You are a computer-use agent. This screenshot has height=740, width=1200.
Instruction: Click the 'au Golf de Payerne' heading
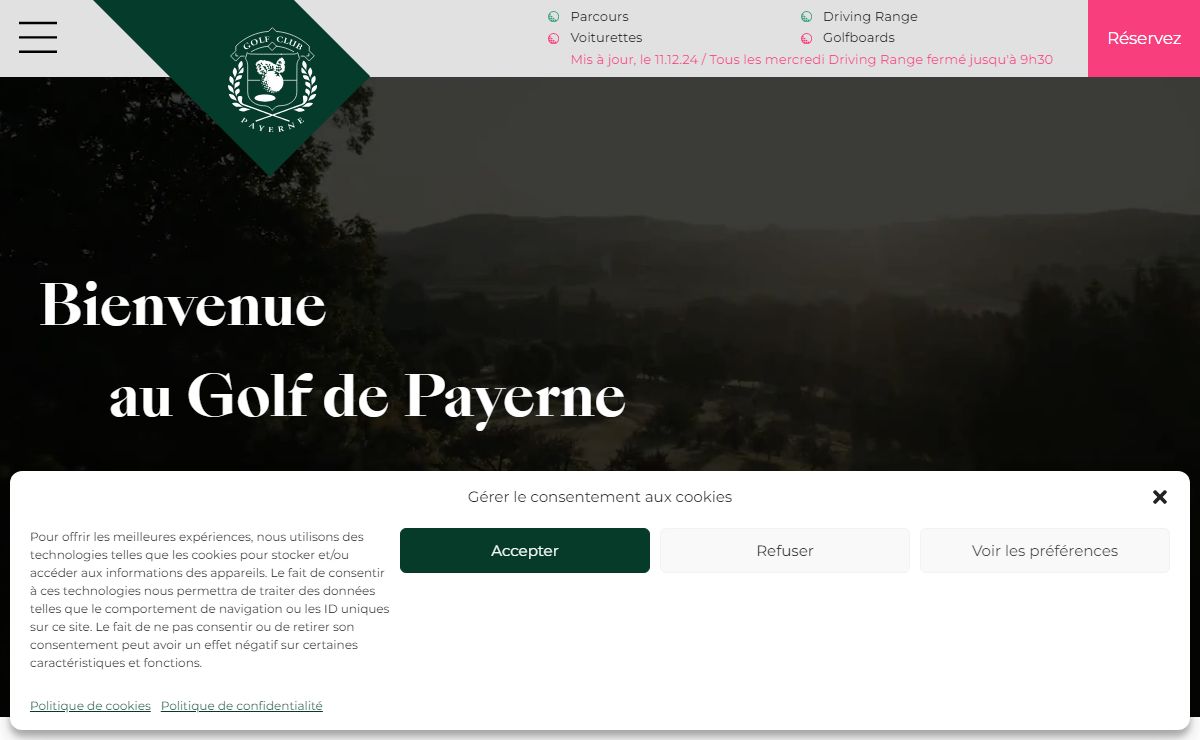(367, 396)
